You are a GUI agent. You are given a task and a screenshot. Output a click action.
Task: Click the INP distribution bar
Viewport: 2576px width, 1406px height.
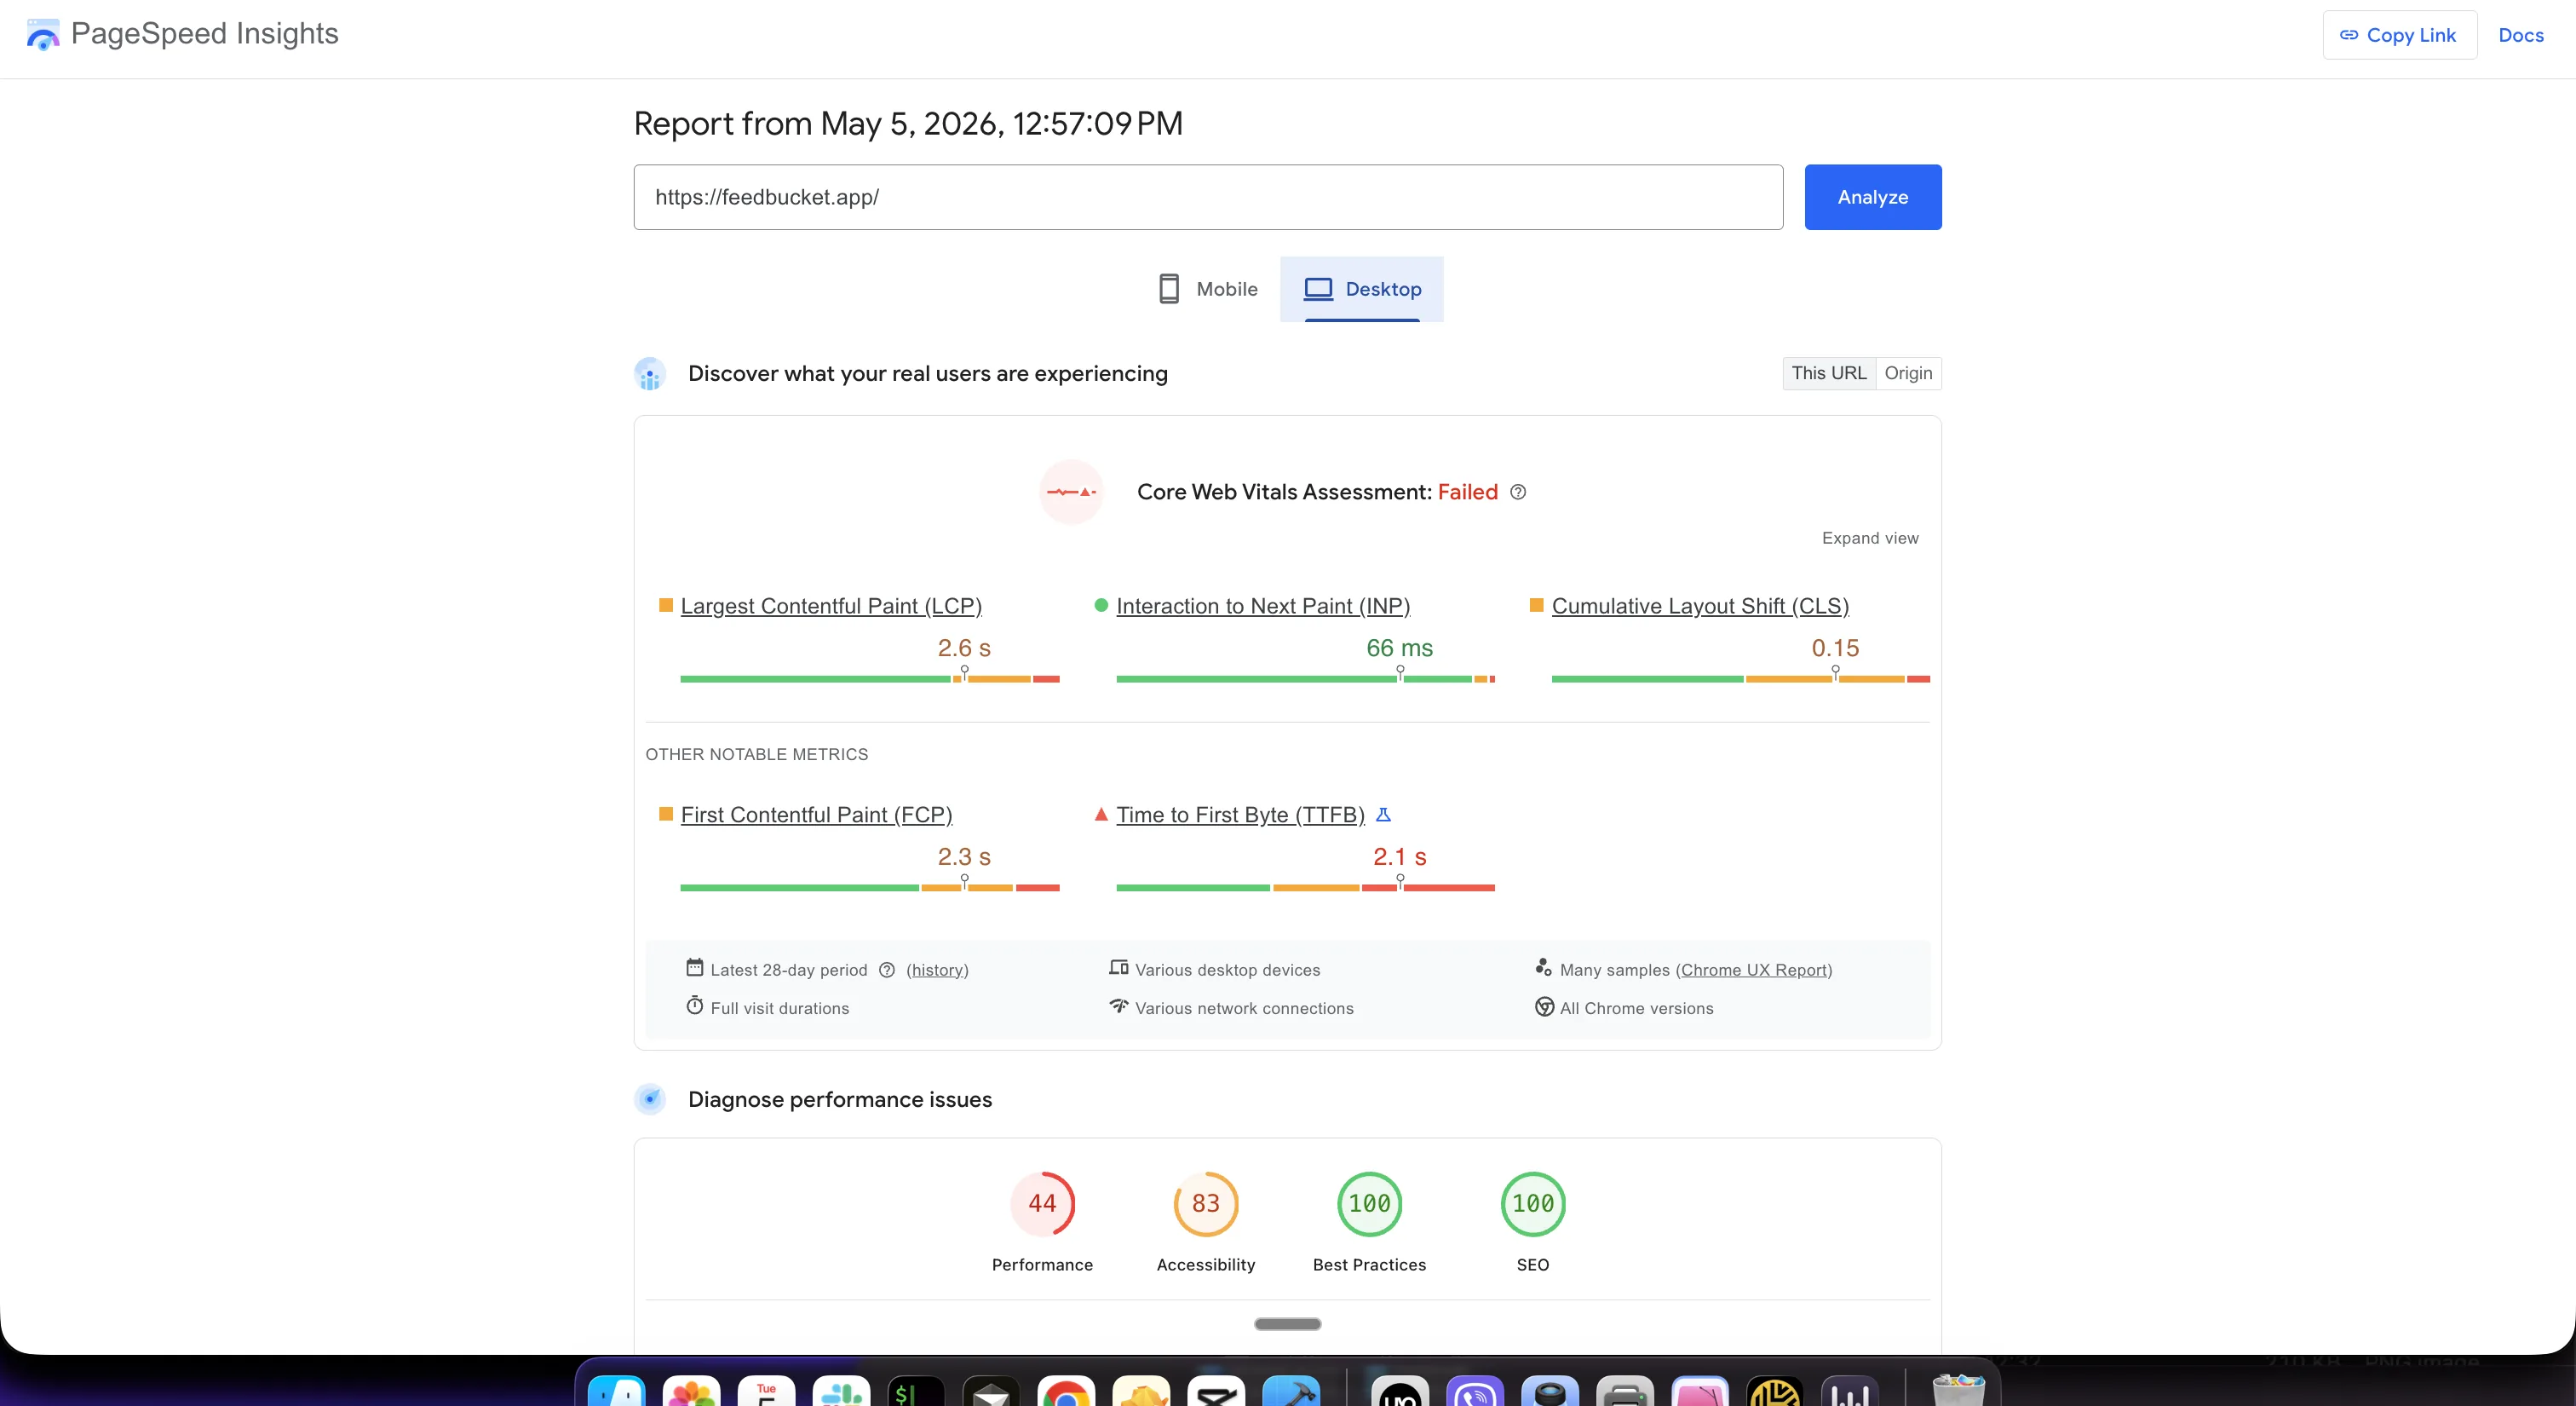tap(1305, 679)
